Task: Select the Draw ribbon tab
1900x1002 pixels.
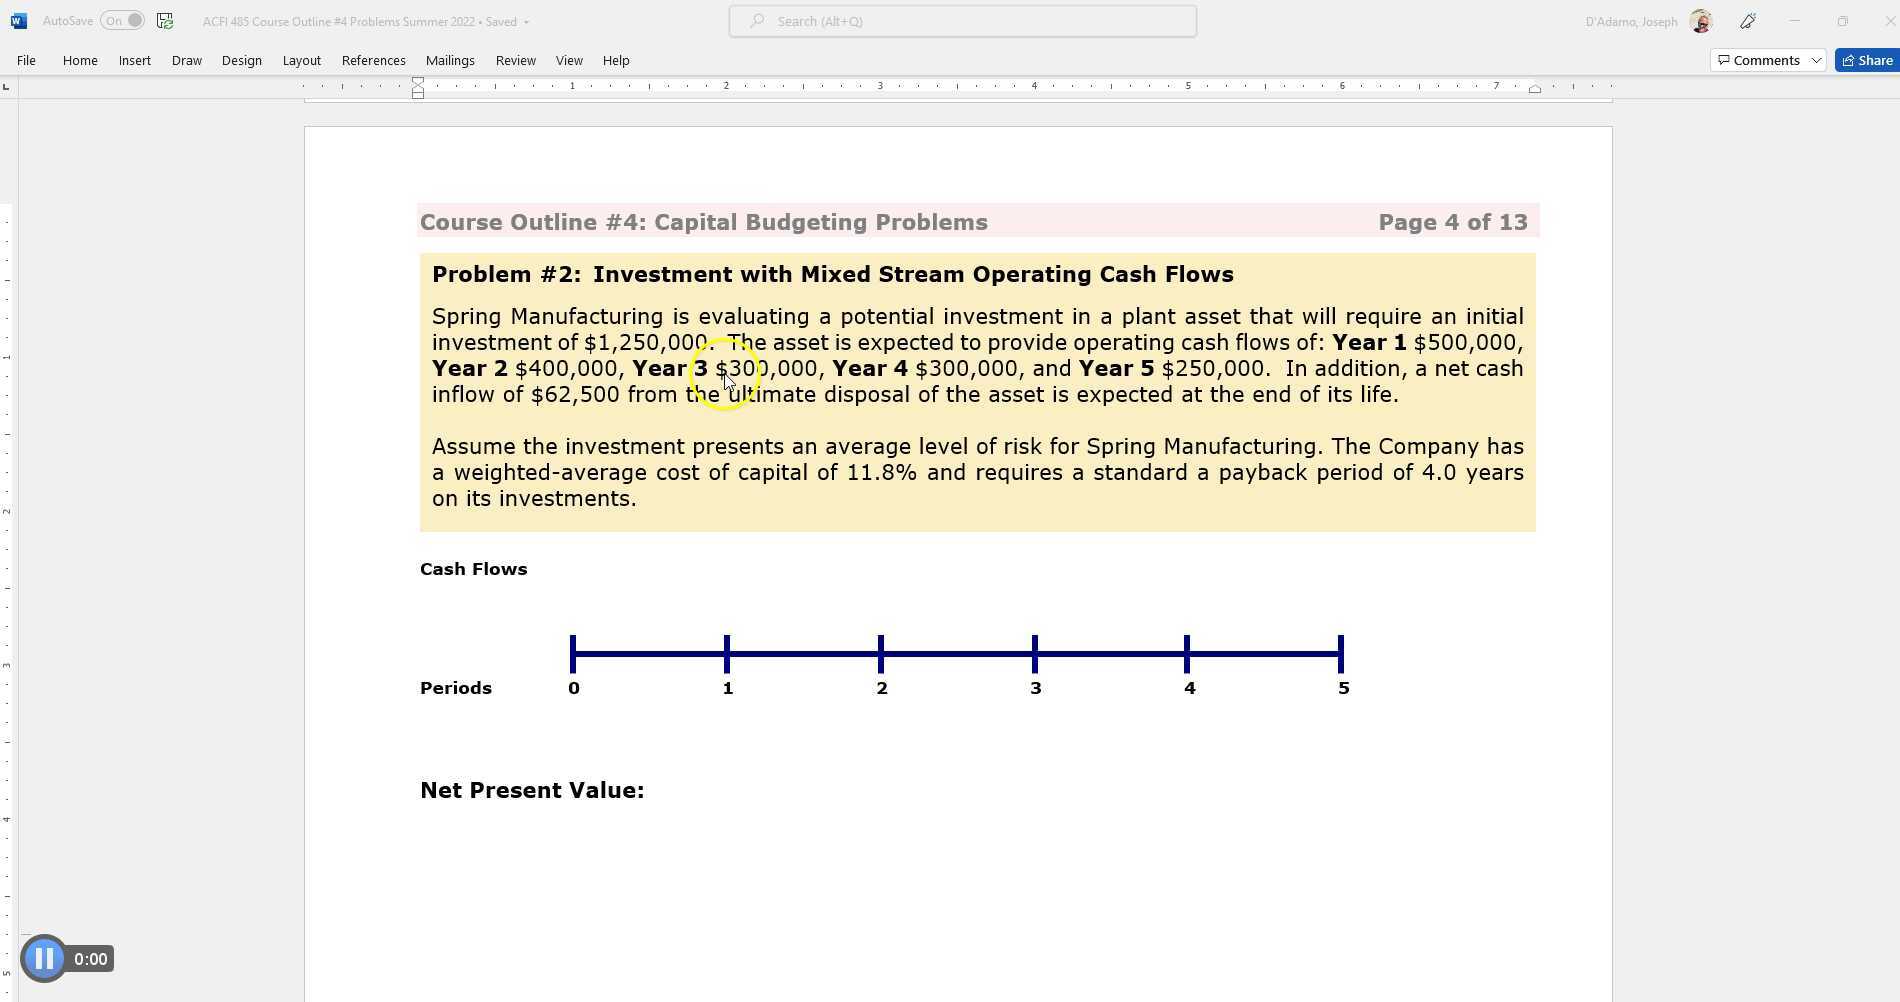Action: tap(186, 60)
